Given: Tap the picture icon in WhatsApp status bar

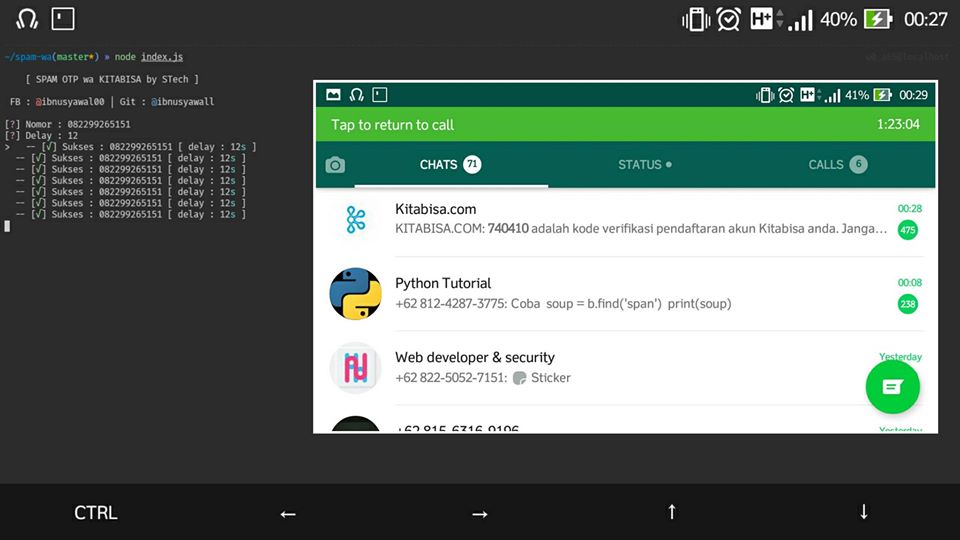Looking at the screenshot, I should (333, 95).
